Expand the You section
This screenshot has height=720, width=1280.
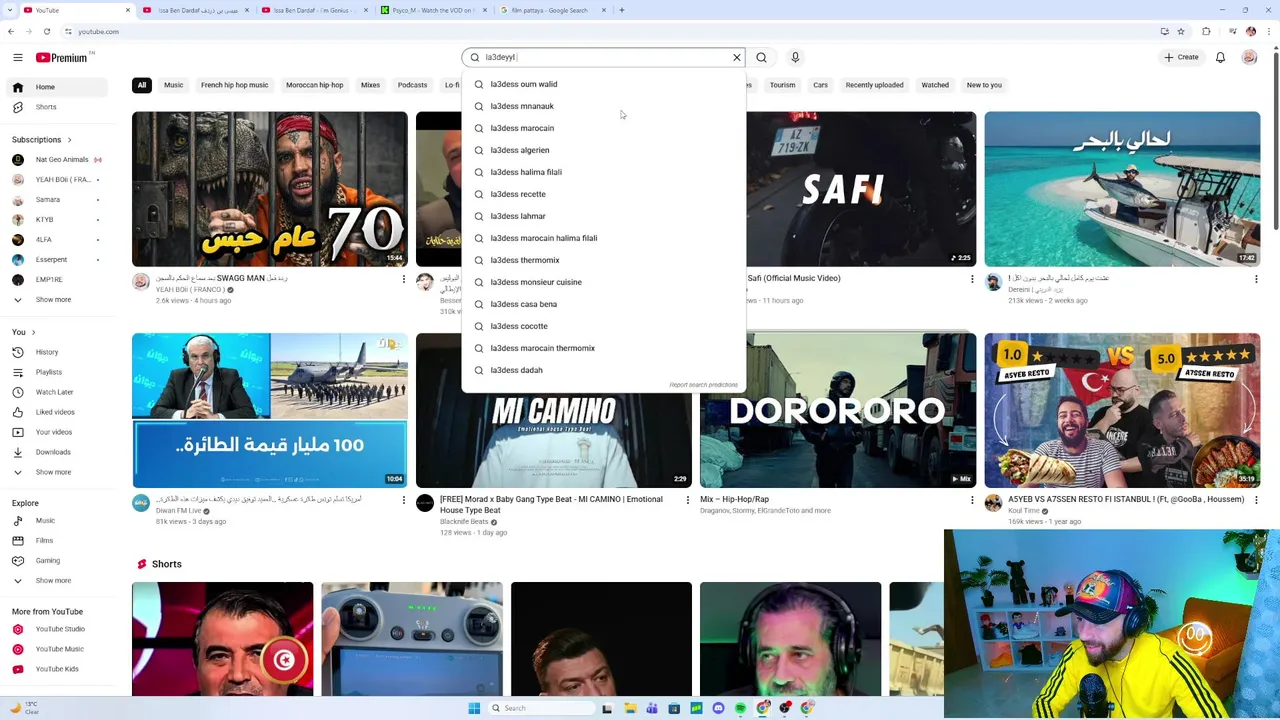point(24,331)
